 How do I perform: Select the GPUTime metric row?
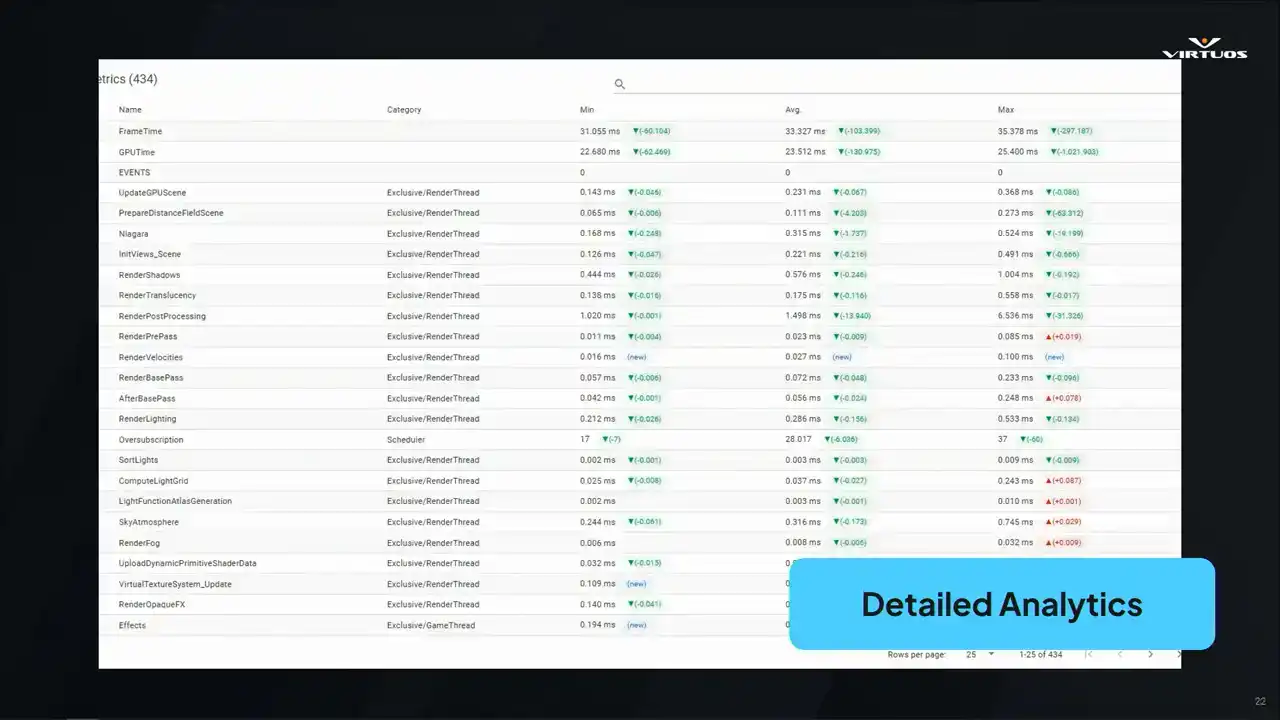click(x=137, y=152)
